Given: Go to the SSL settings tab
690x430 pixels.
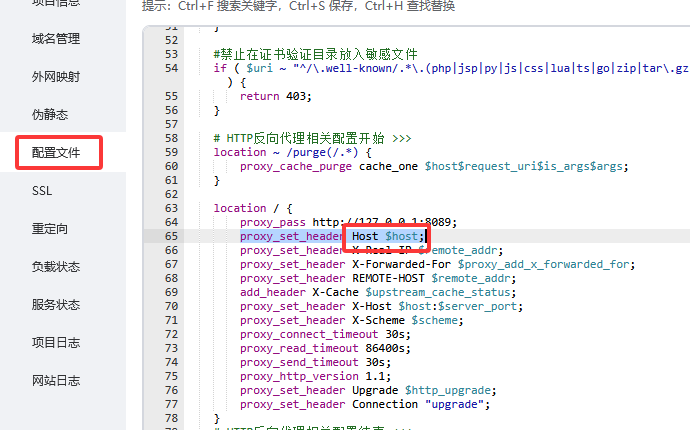Looking at the screenshot, I should pos(42,191).
